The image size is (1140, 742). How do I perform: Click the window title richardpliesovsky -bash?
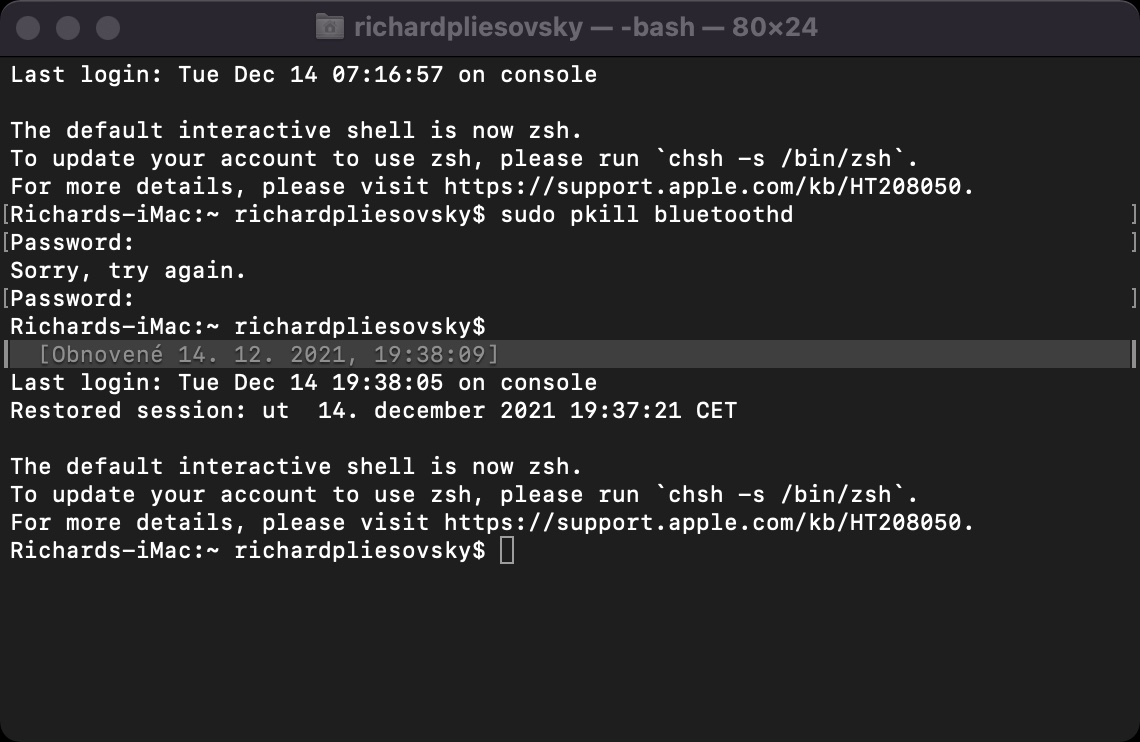coord(586,28)
